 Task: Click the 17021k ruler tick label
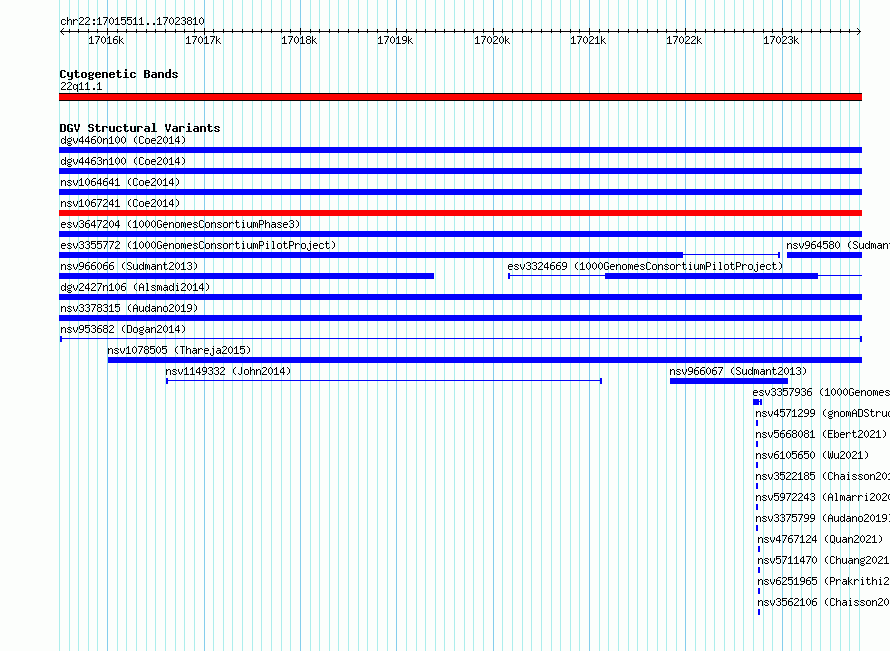point(588,40)
